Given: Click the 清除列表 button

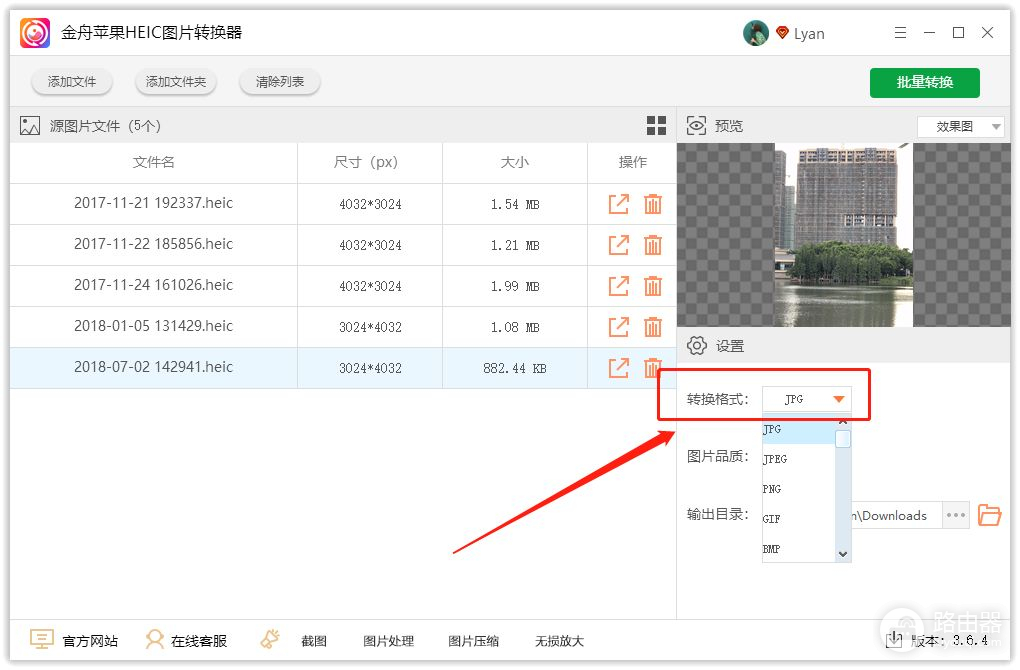Looking at the screenshot, I should tap(280, 82).
